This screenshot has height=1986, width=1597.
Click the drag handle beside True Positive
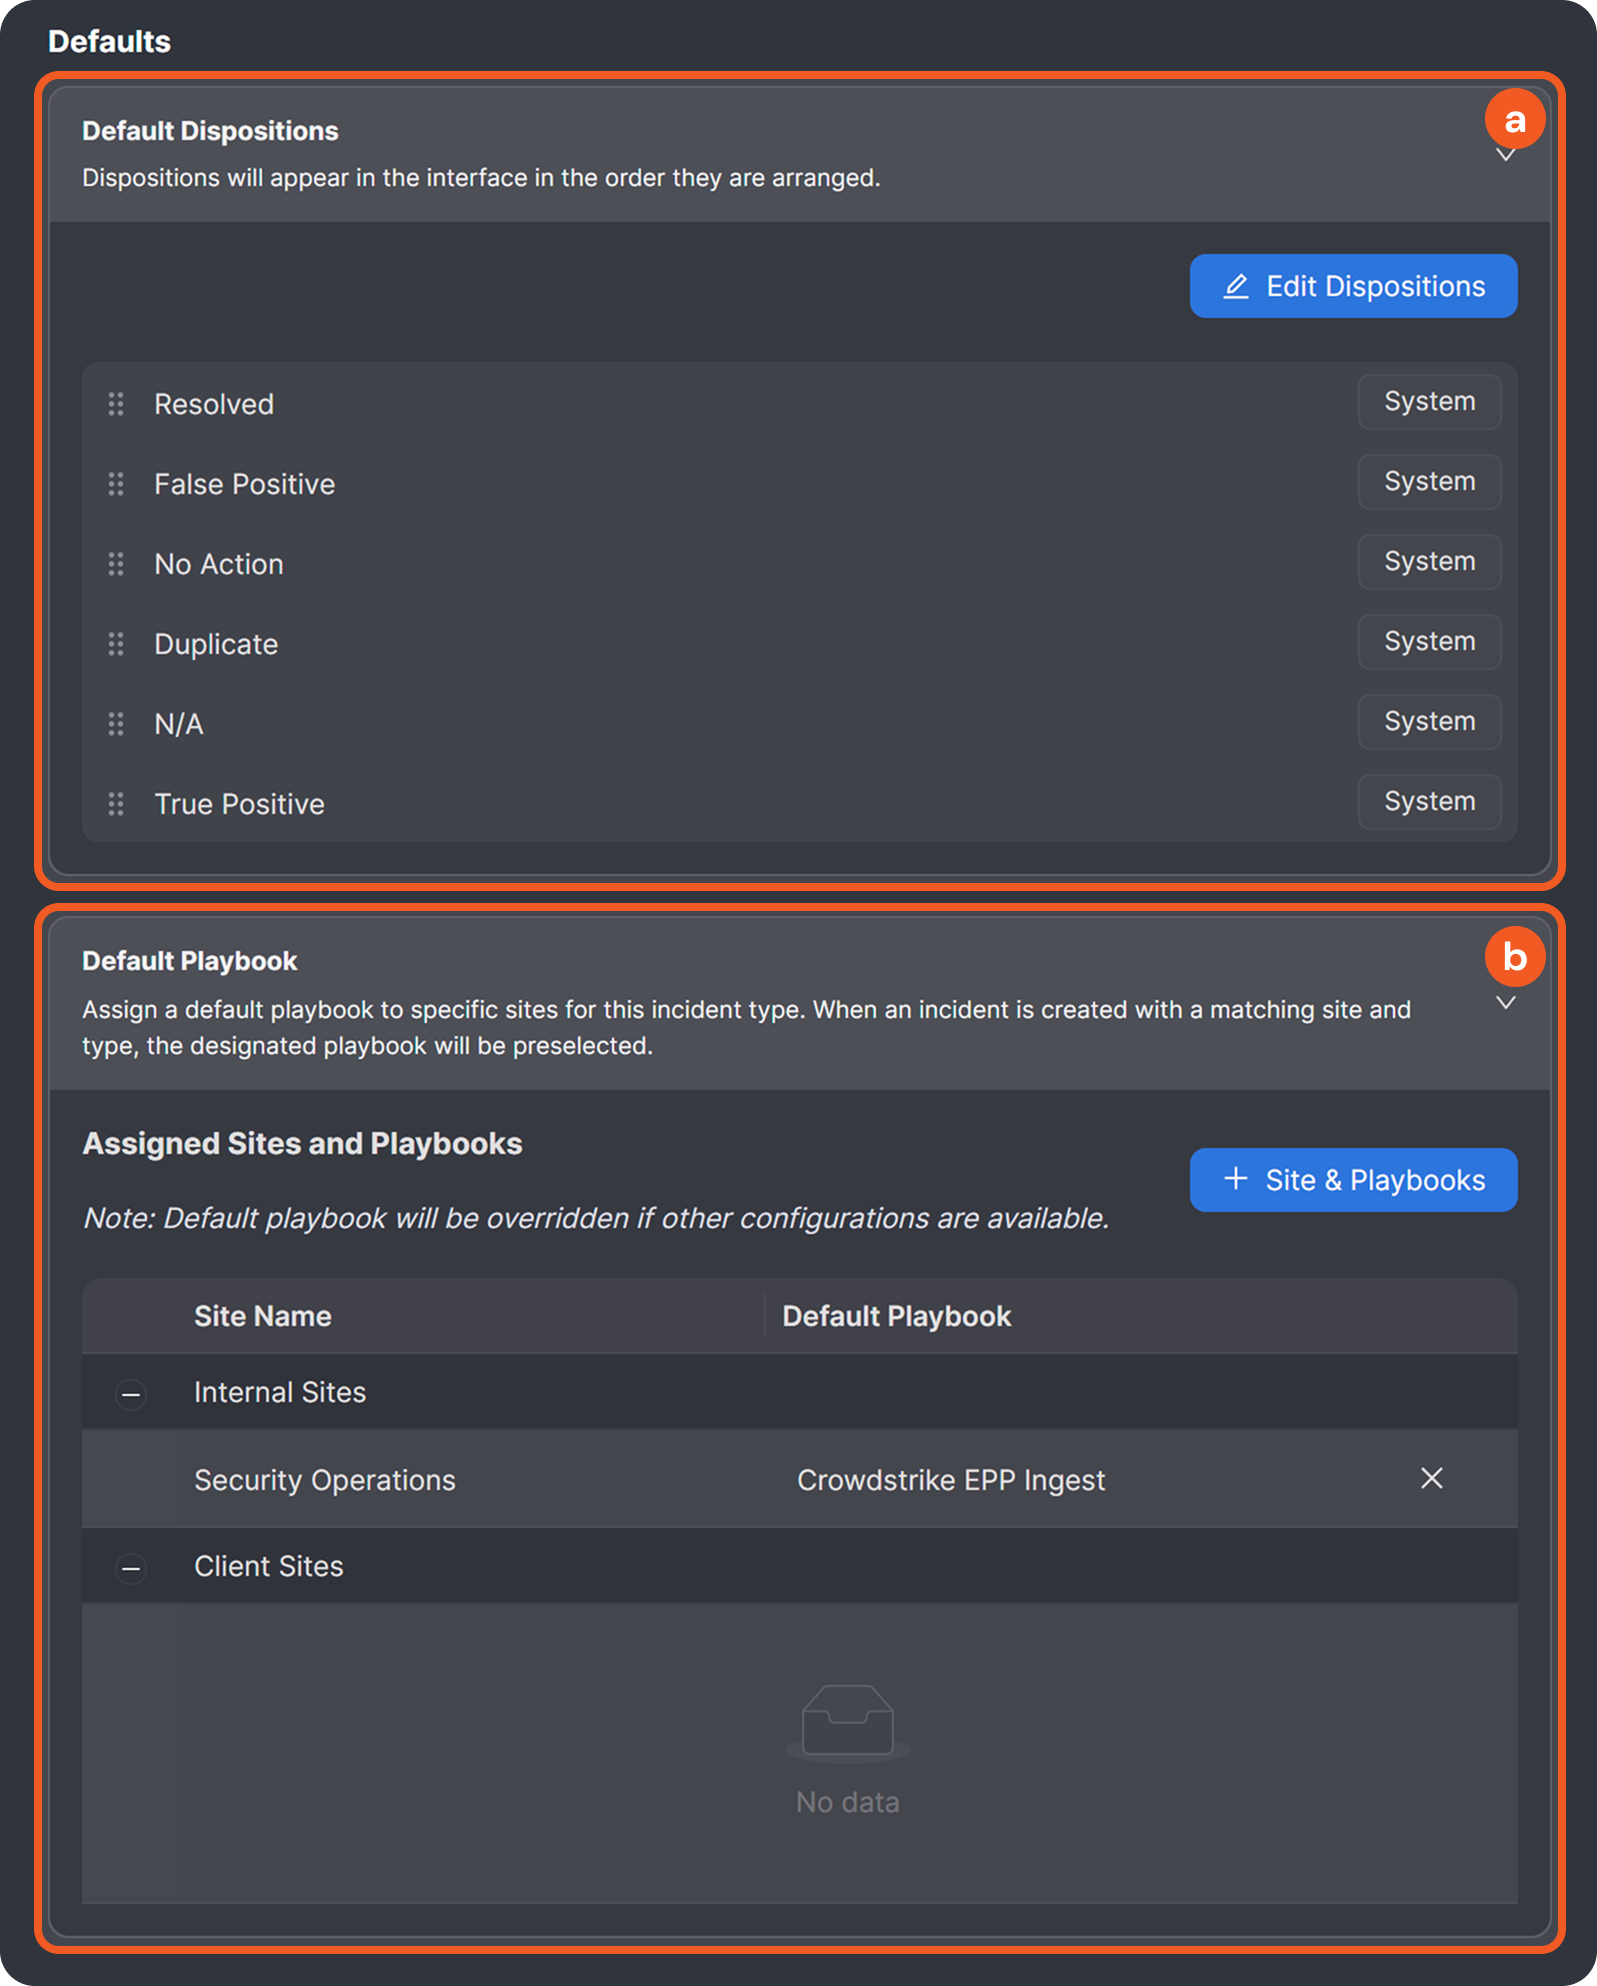point(116,804)
